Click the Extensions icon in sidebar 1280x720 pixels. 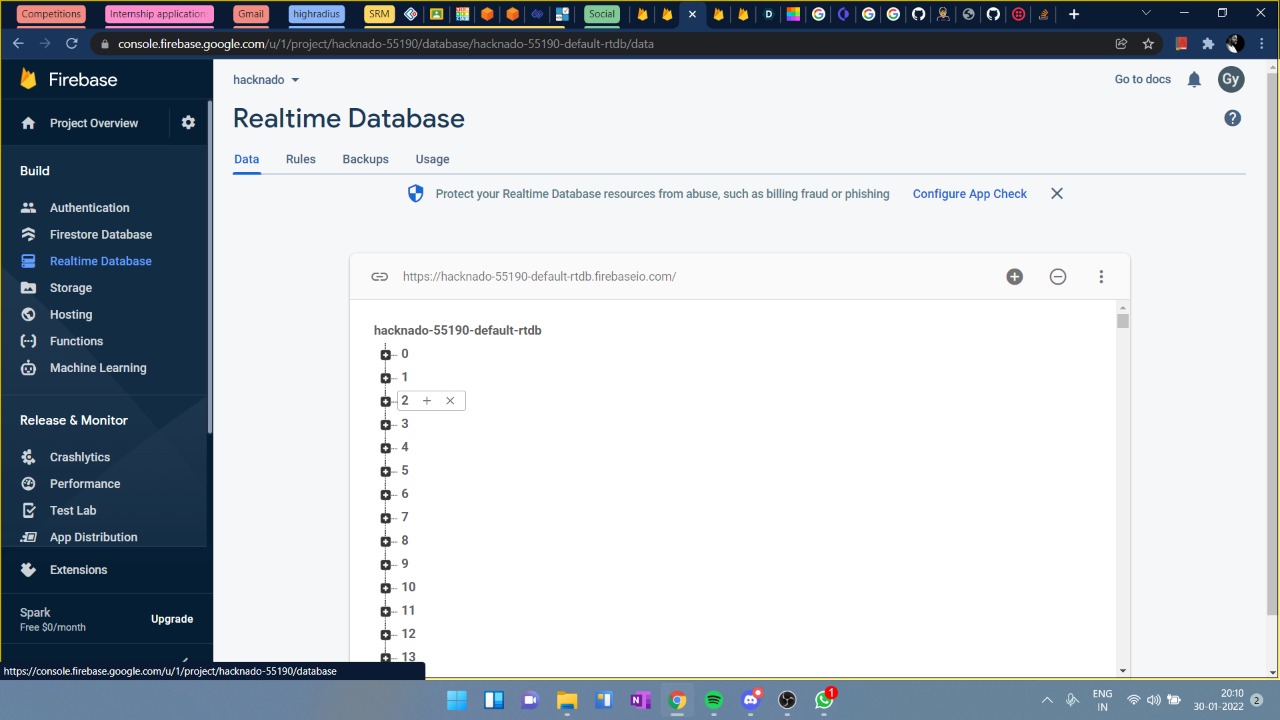(x=28, y=570)
